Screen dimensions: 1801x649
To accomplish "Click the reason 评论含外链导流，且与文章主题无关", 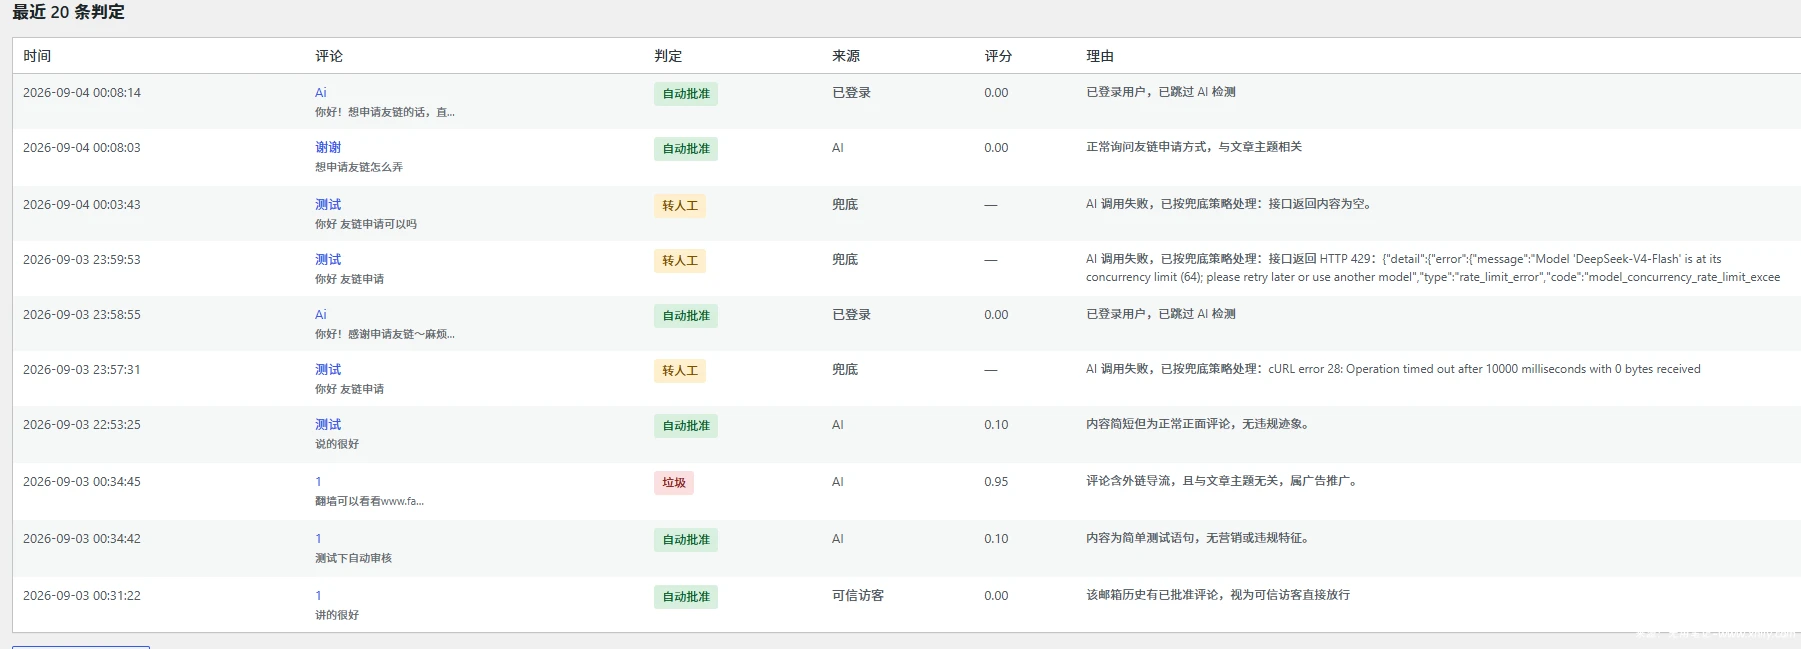I will (x=1222, y=481).
